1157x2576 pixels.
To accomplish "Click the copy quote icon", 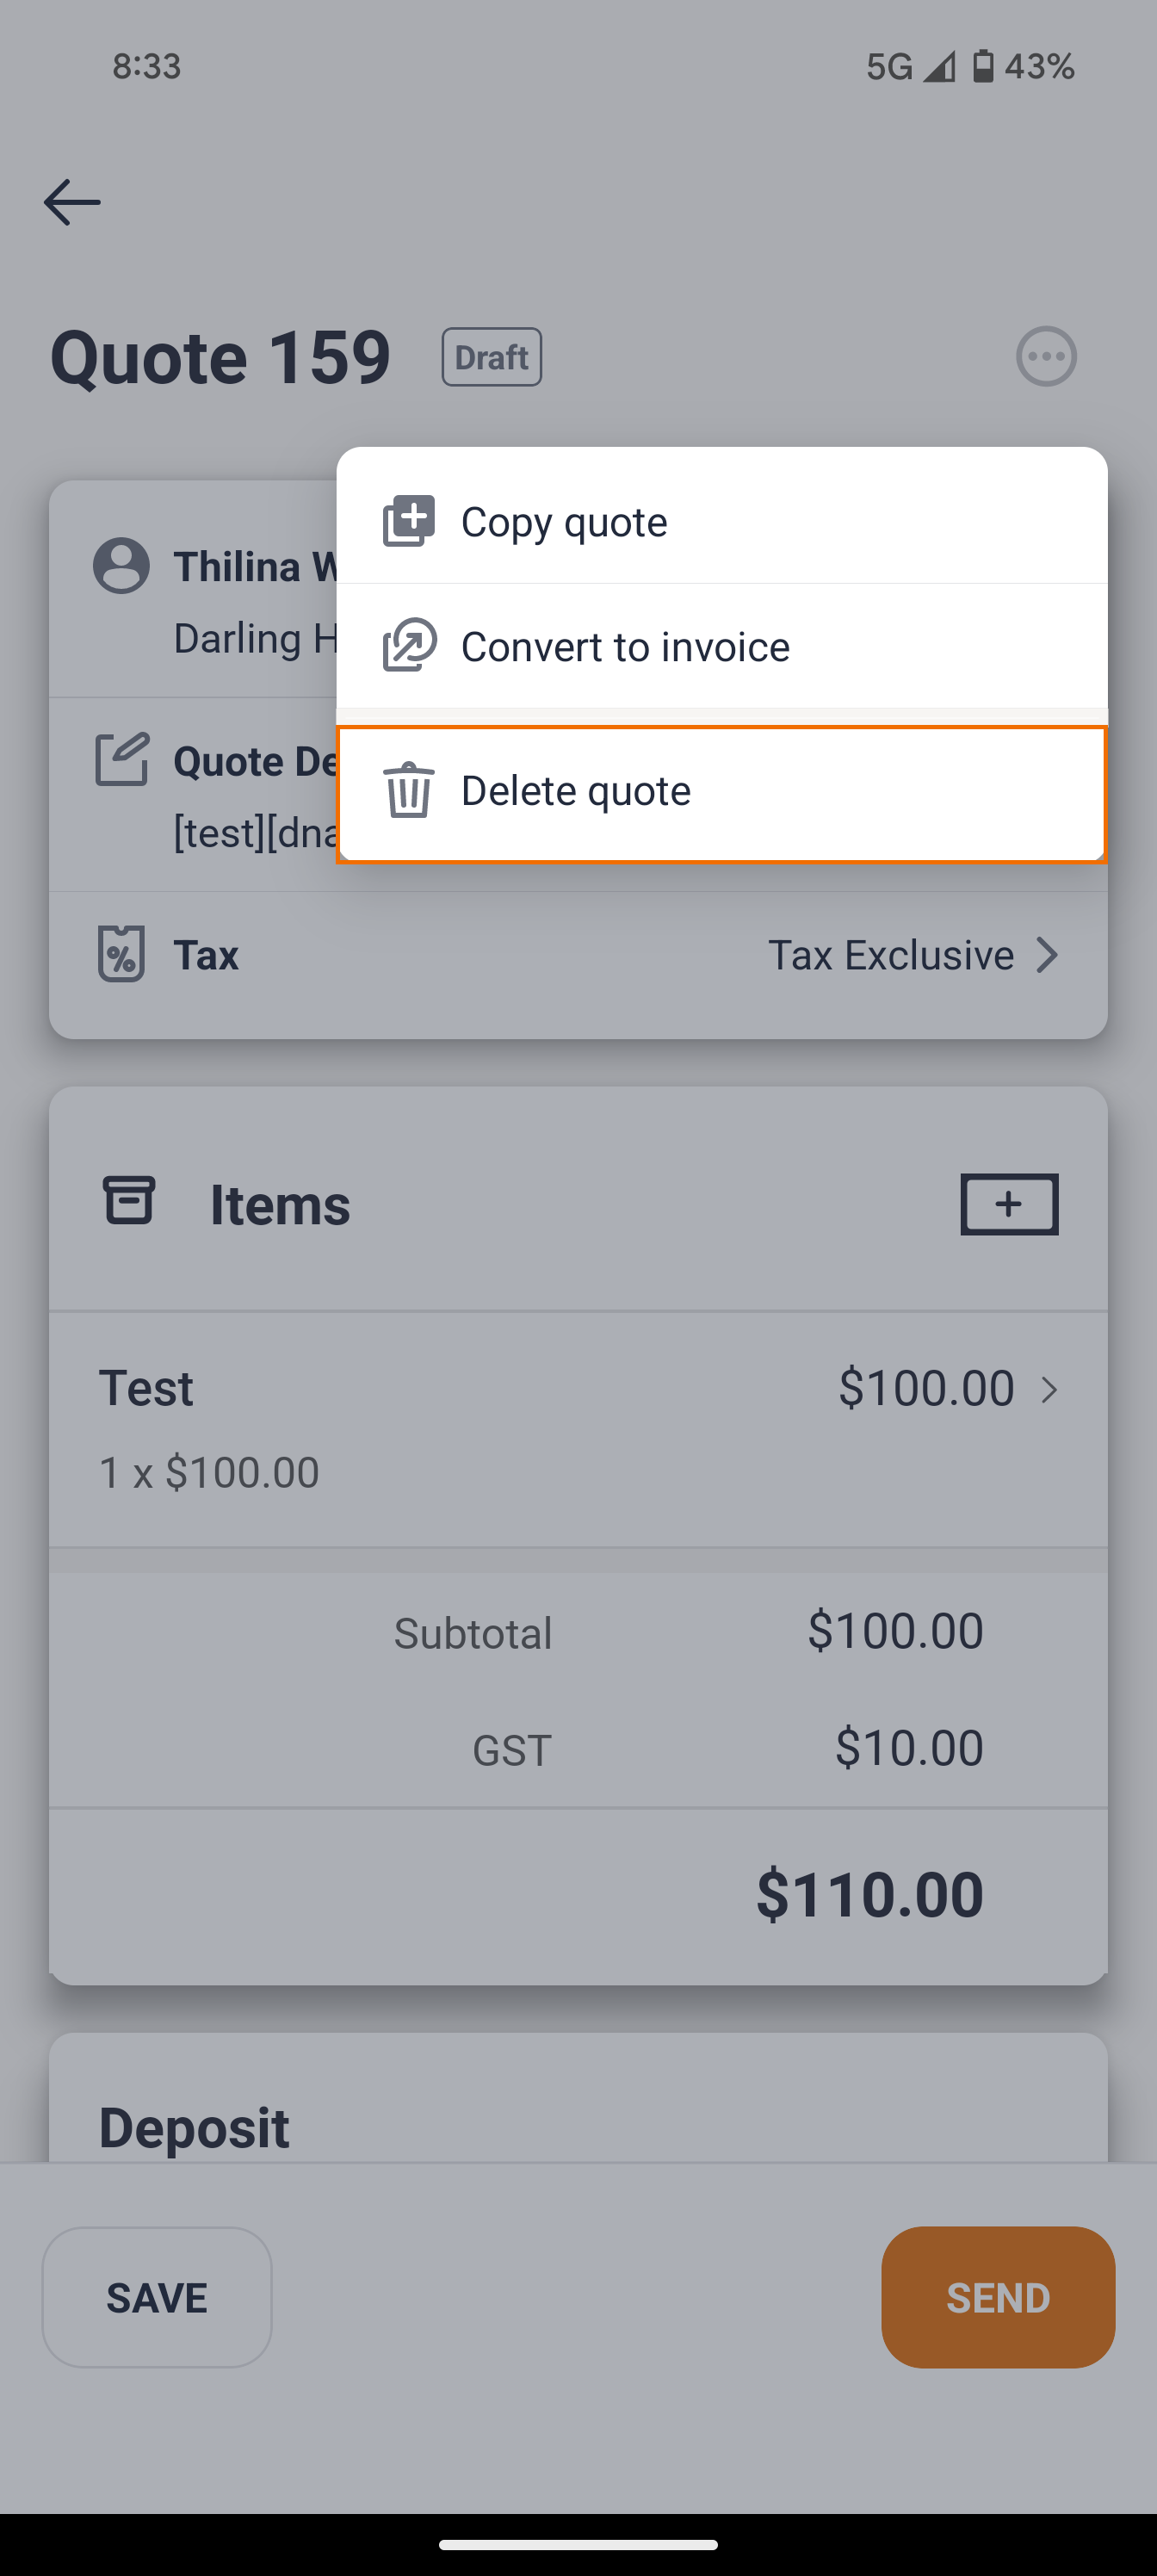I will pyautogui.click(x=408, y=521).
